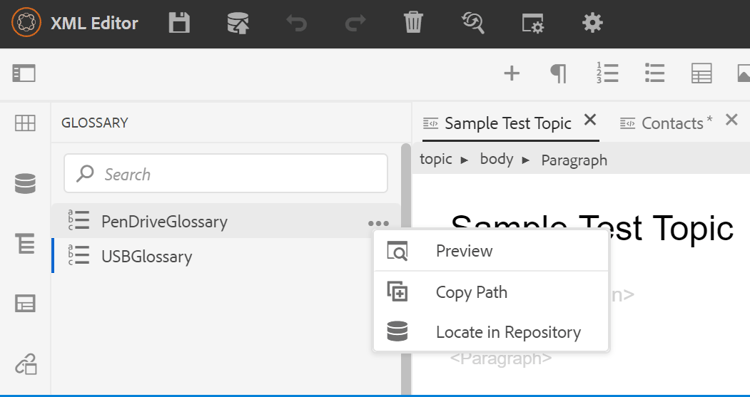Viewport: 750px width, 397px height.
Task: Open Outline view sidebar icon
Action: [x=25, y=243]
